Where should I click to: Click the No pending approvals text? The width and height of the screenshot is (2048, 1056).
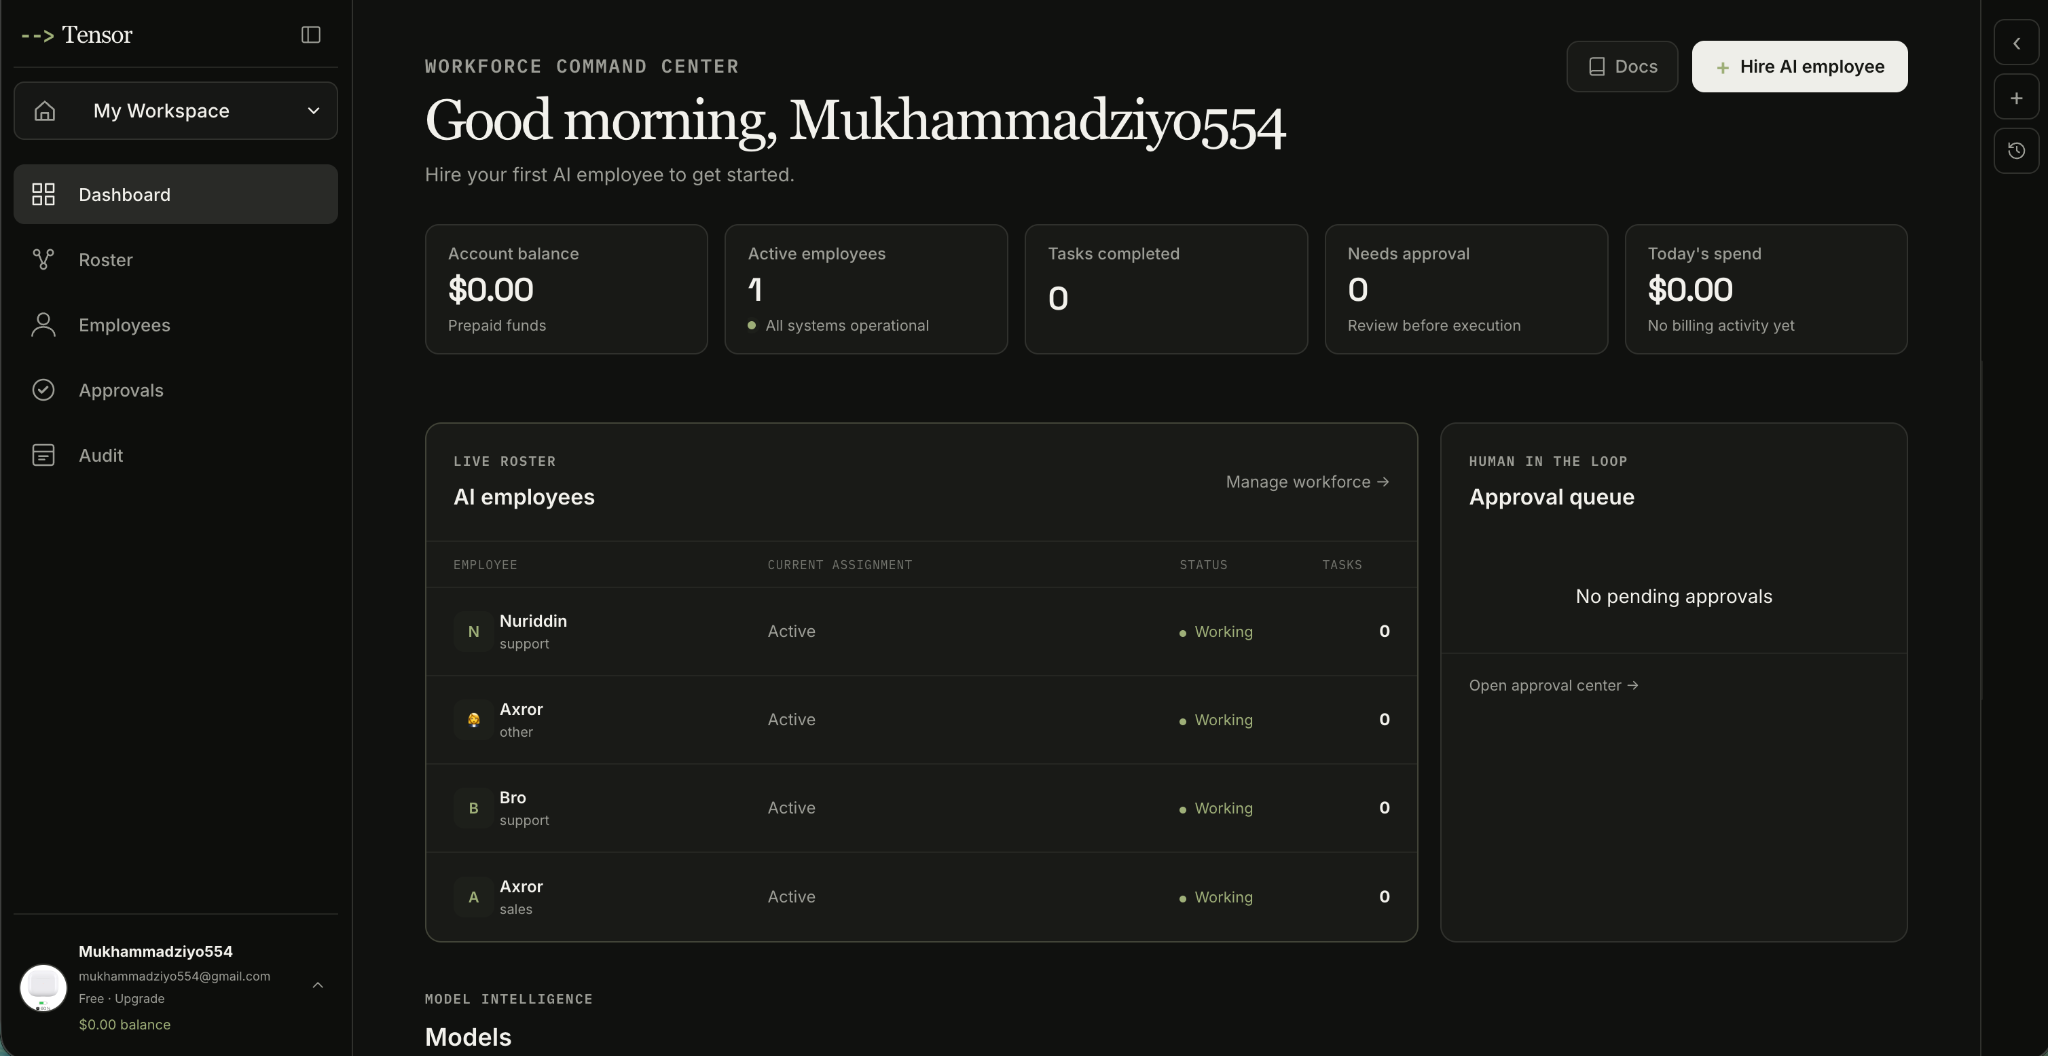point(1673,597)
